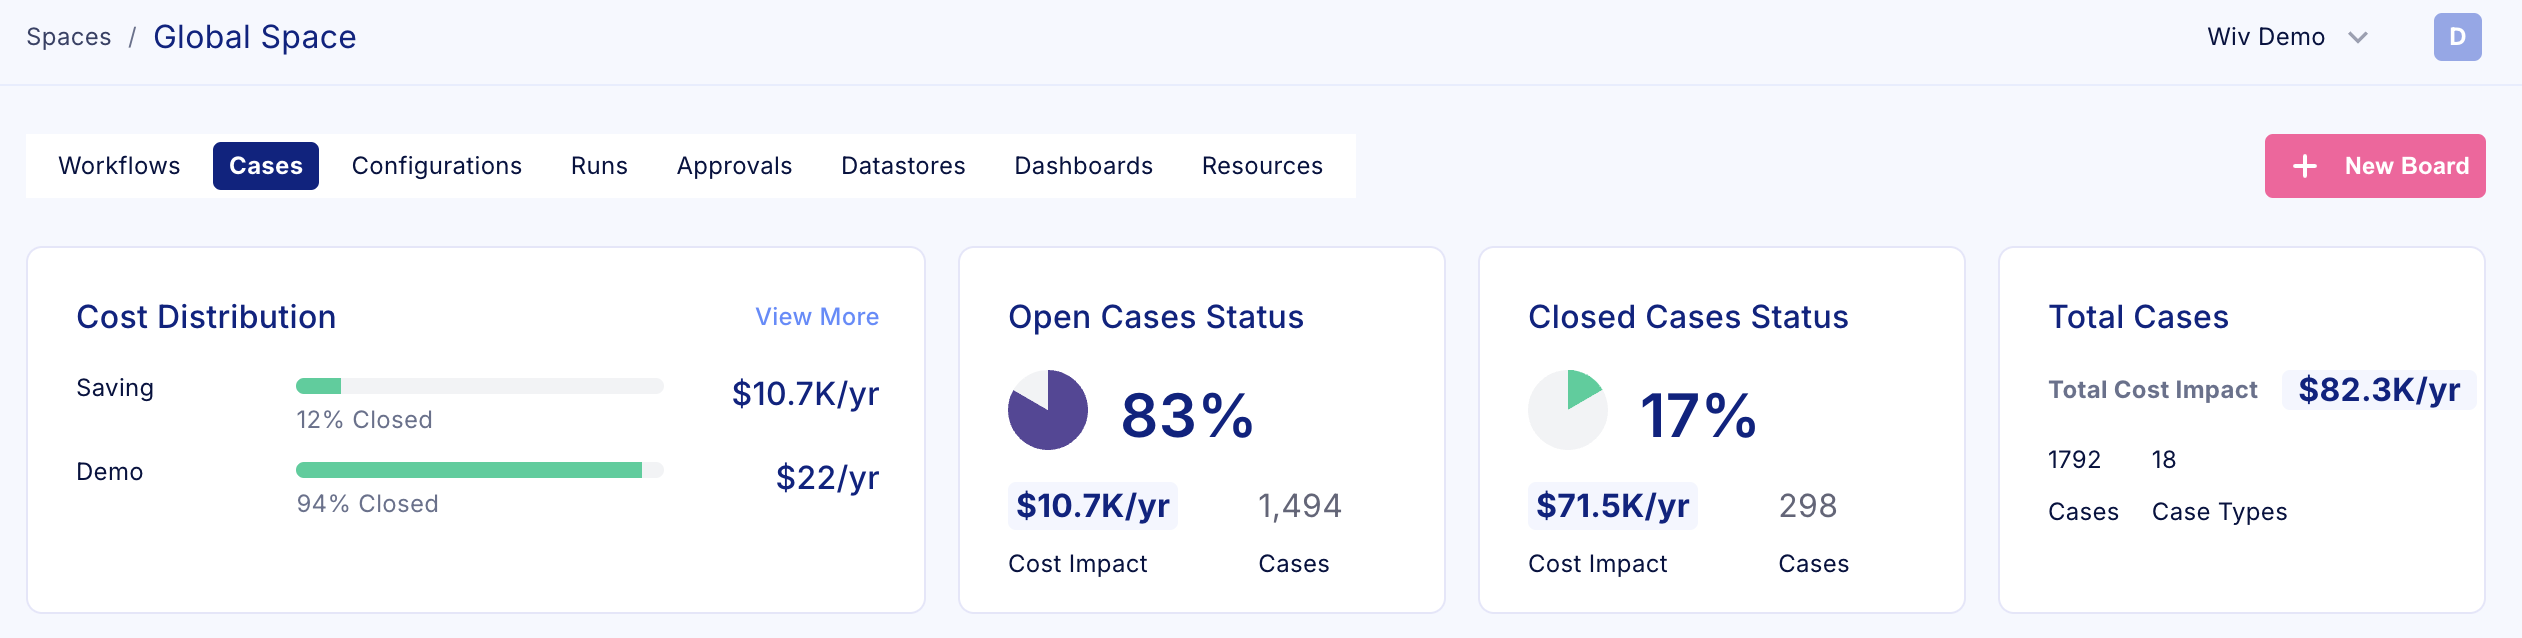
Task: Go back to Spaces breadcrumb
Action: tap(69, 37)
